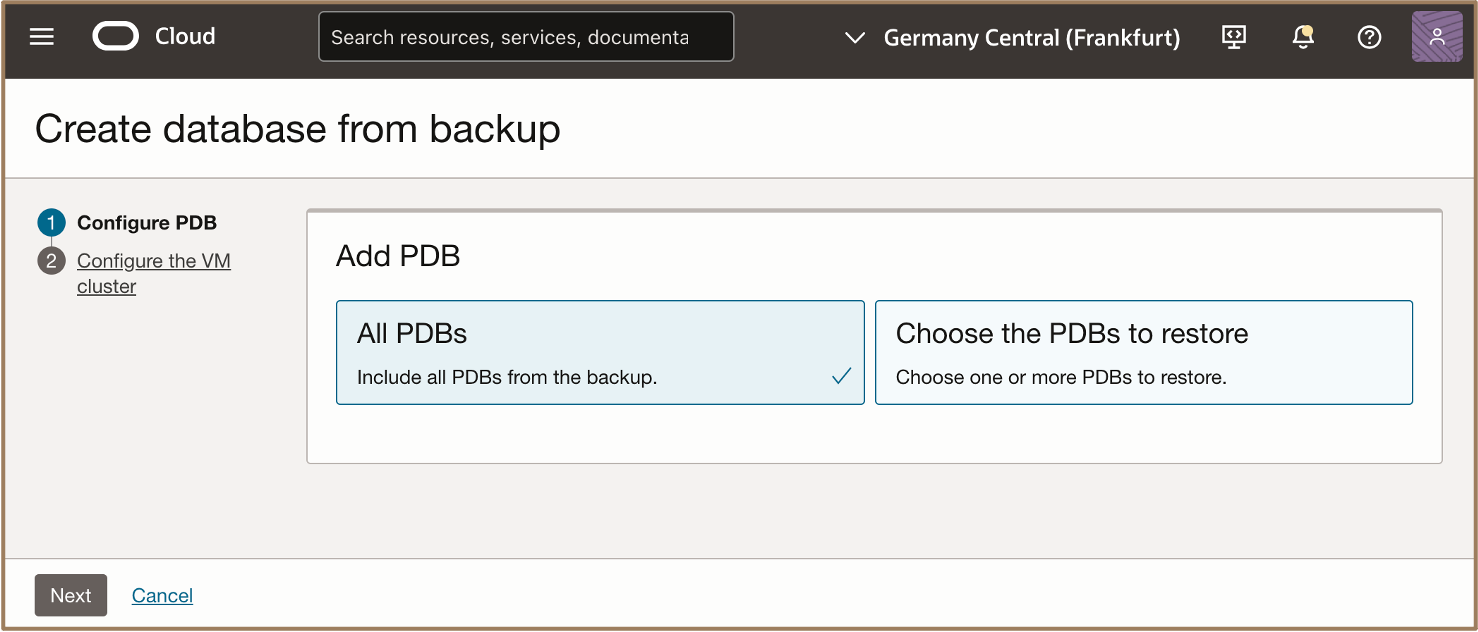
Task: Open the navigation hamburger menu
Action: [x=41, y=37]
